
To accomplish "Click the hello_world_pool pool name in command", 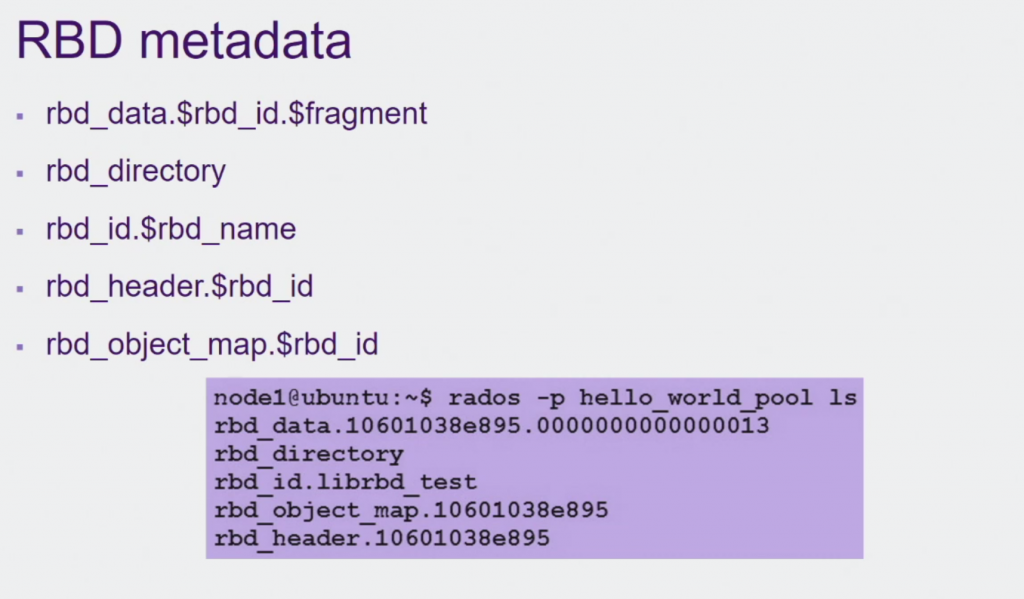I will pos(696,398).
